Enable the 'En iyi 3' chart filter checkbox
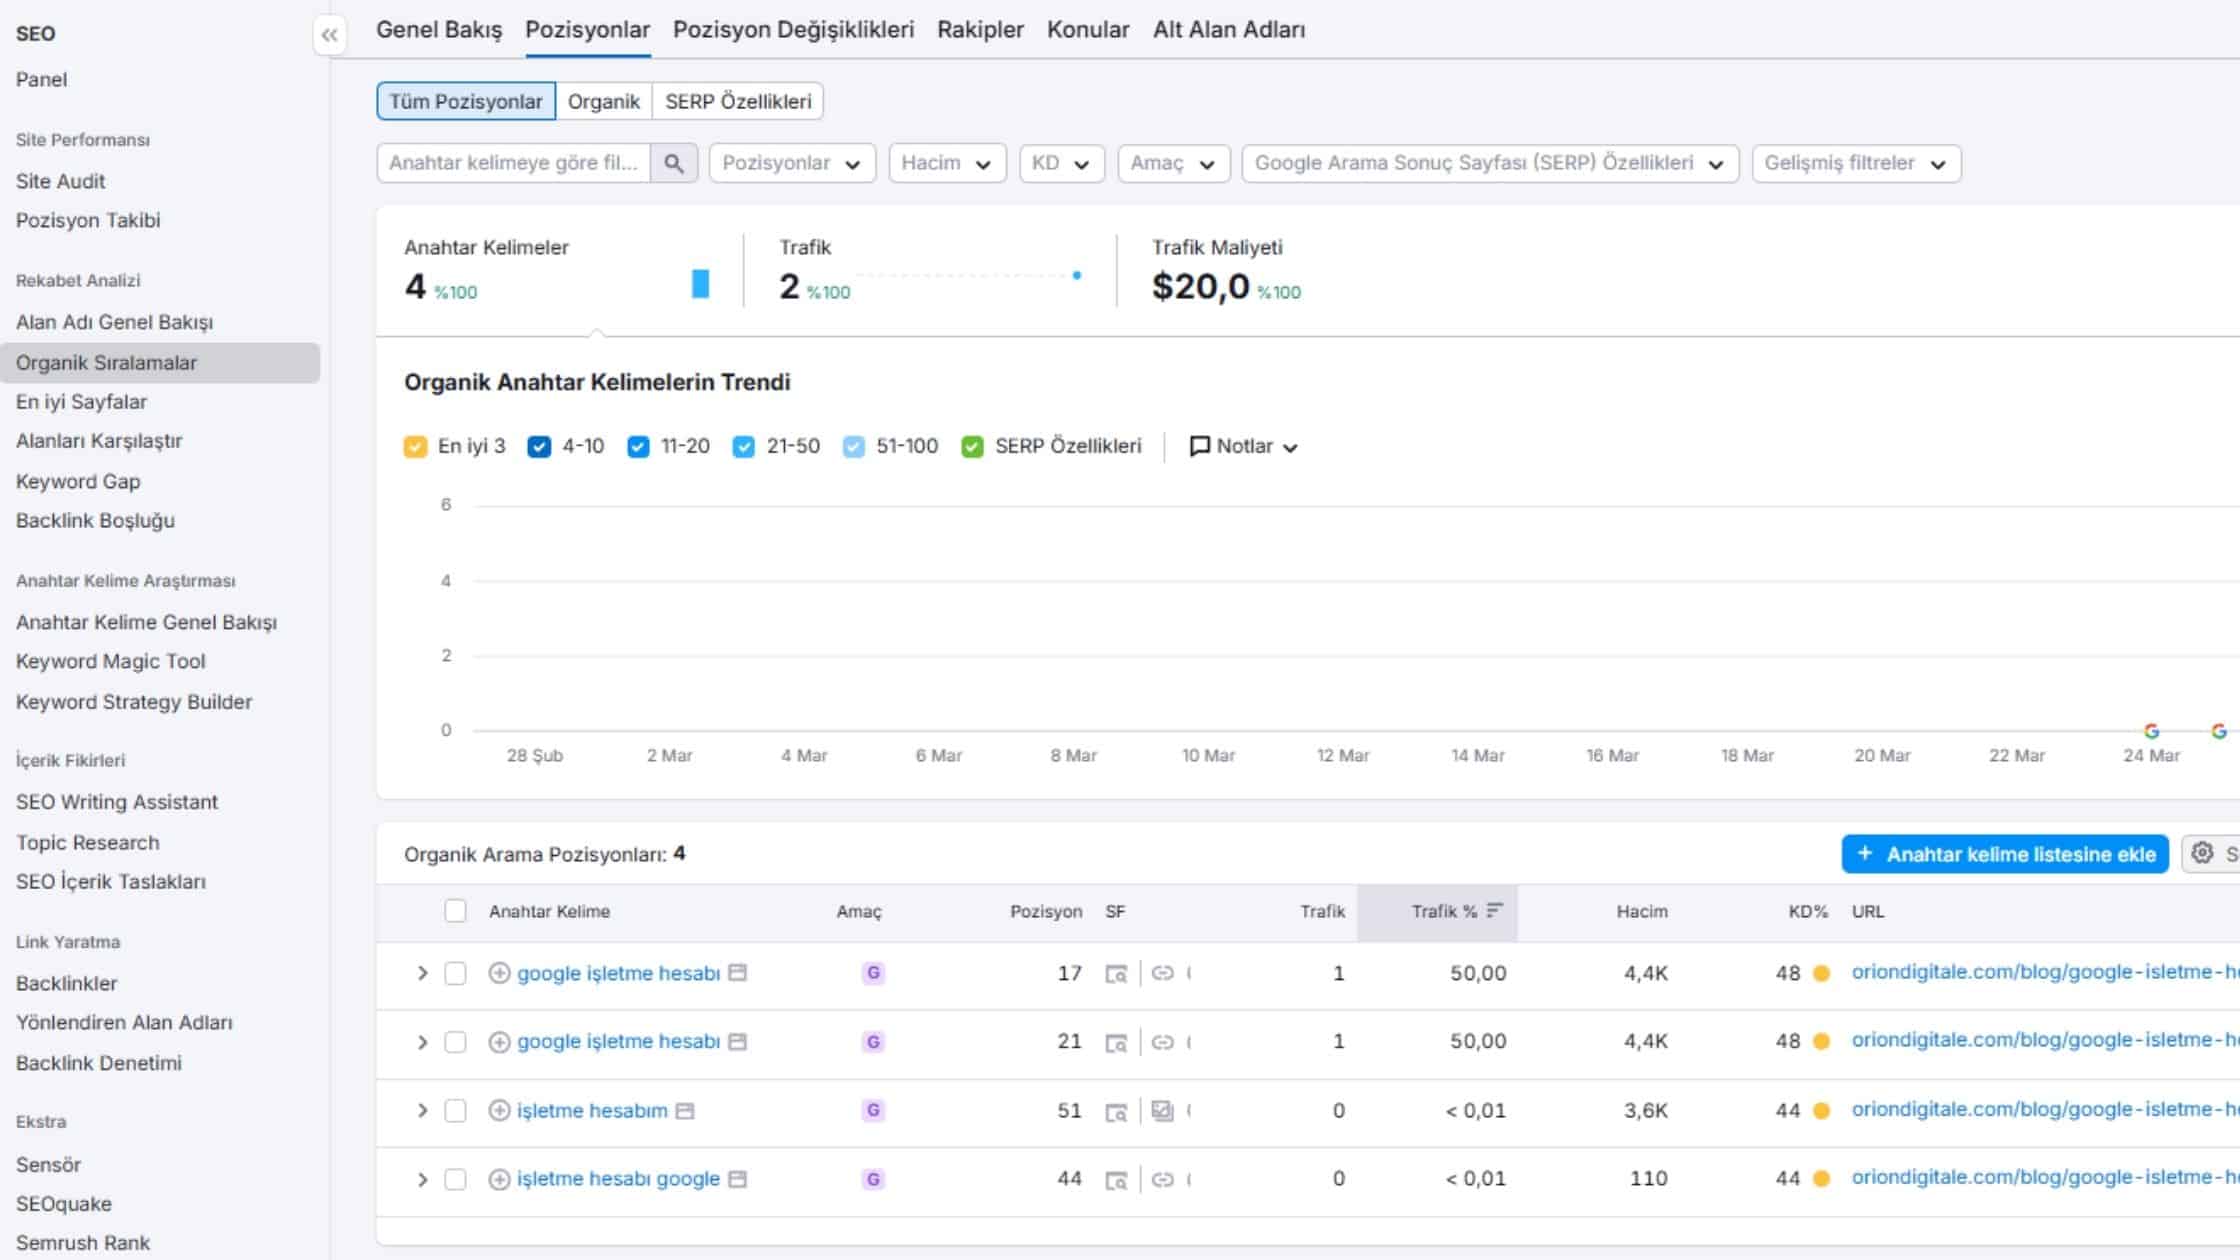 (415, 446)
